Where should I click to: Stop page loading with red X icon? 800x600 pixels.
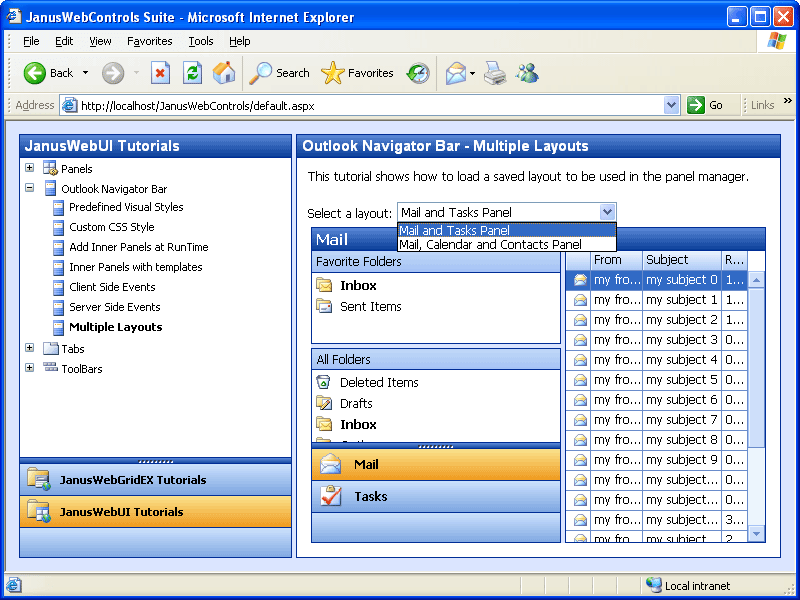(160, 73)
